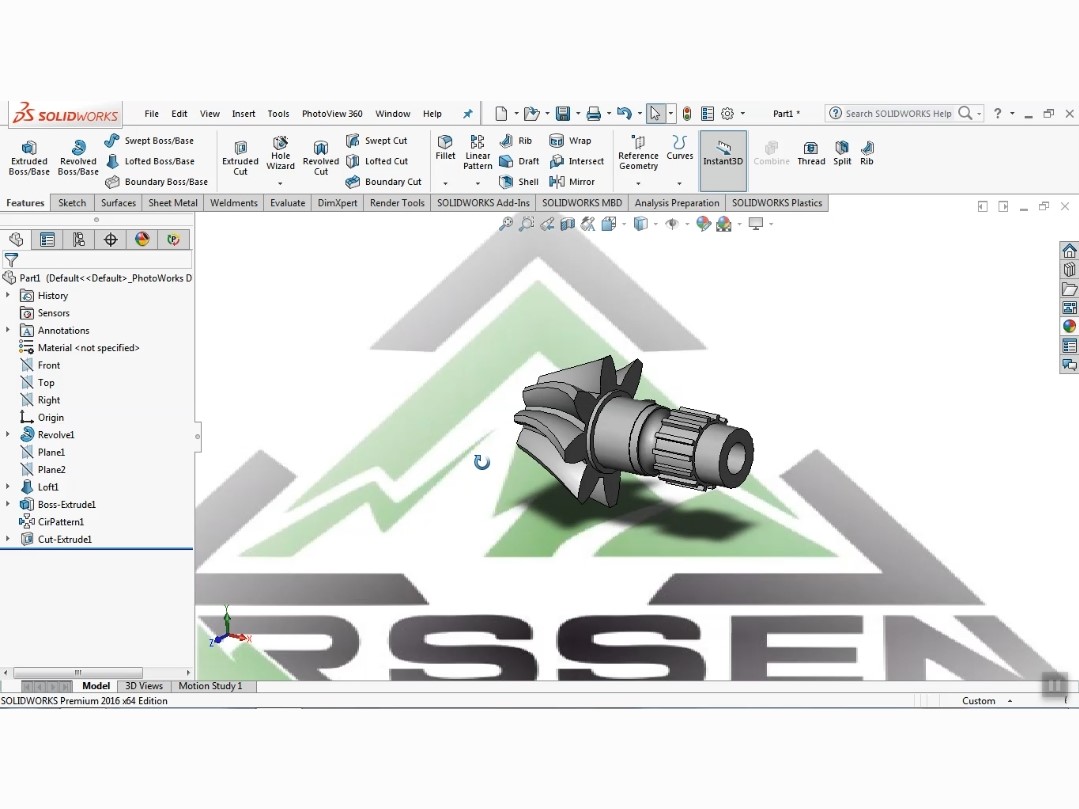Click the Search SOLIDWORKS Help field

(898, 114)
